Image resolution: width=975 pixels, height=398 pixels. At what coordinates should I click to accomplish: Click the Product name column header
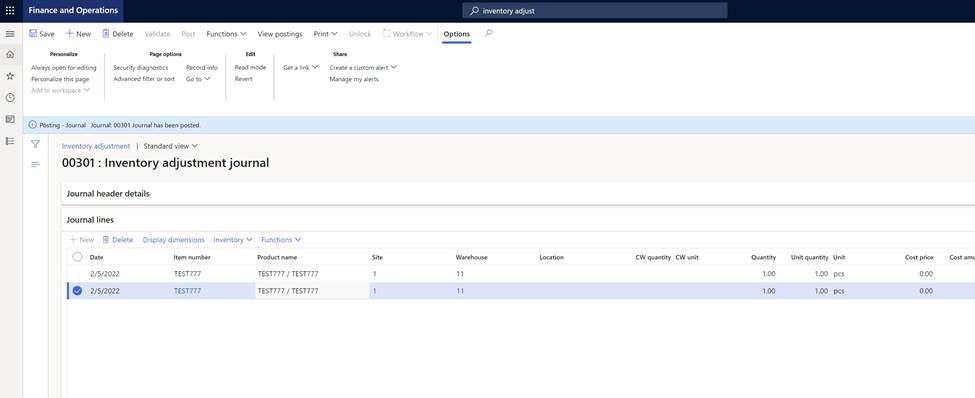[x=277, y=257]
